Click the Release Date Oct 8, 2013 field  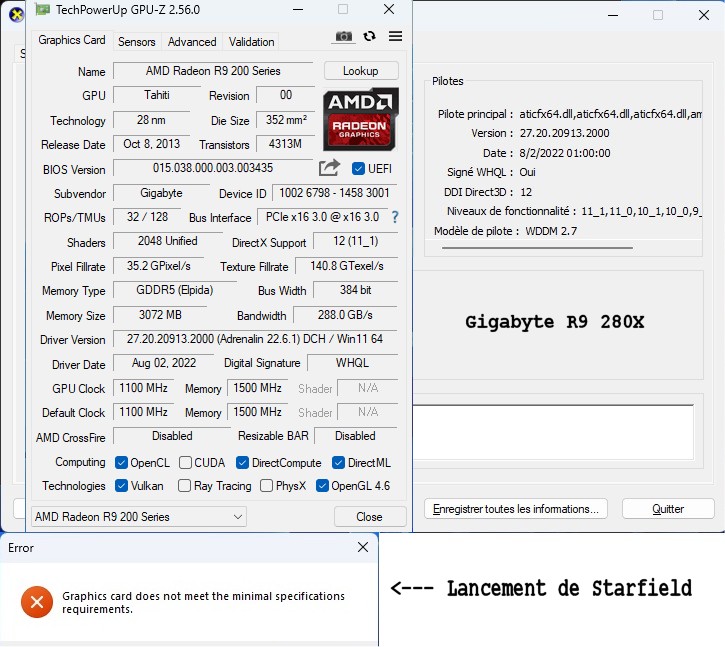(x=152, y=144)
